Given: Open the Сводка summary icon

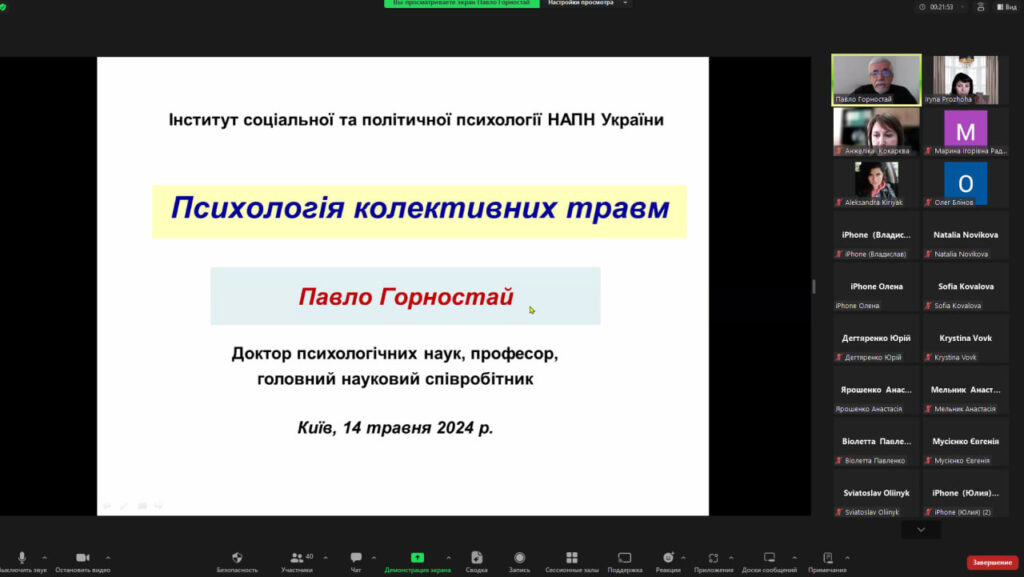Looking at the screenshot, I should pyautogui.click(x=477, y=558).
